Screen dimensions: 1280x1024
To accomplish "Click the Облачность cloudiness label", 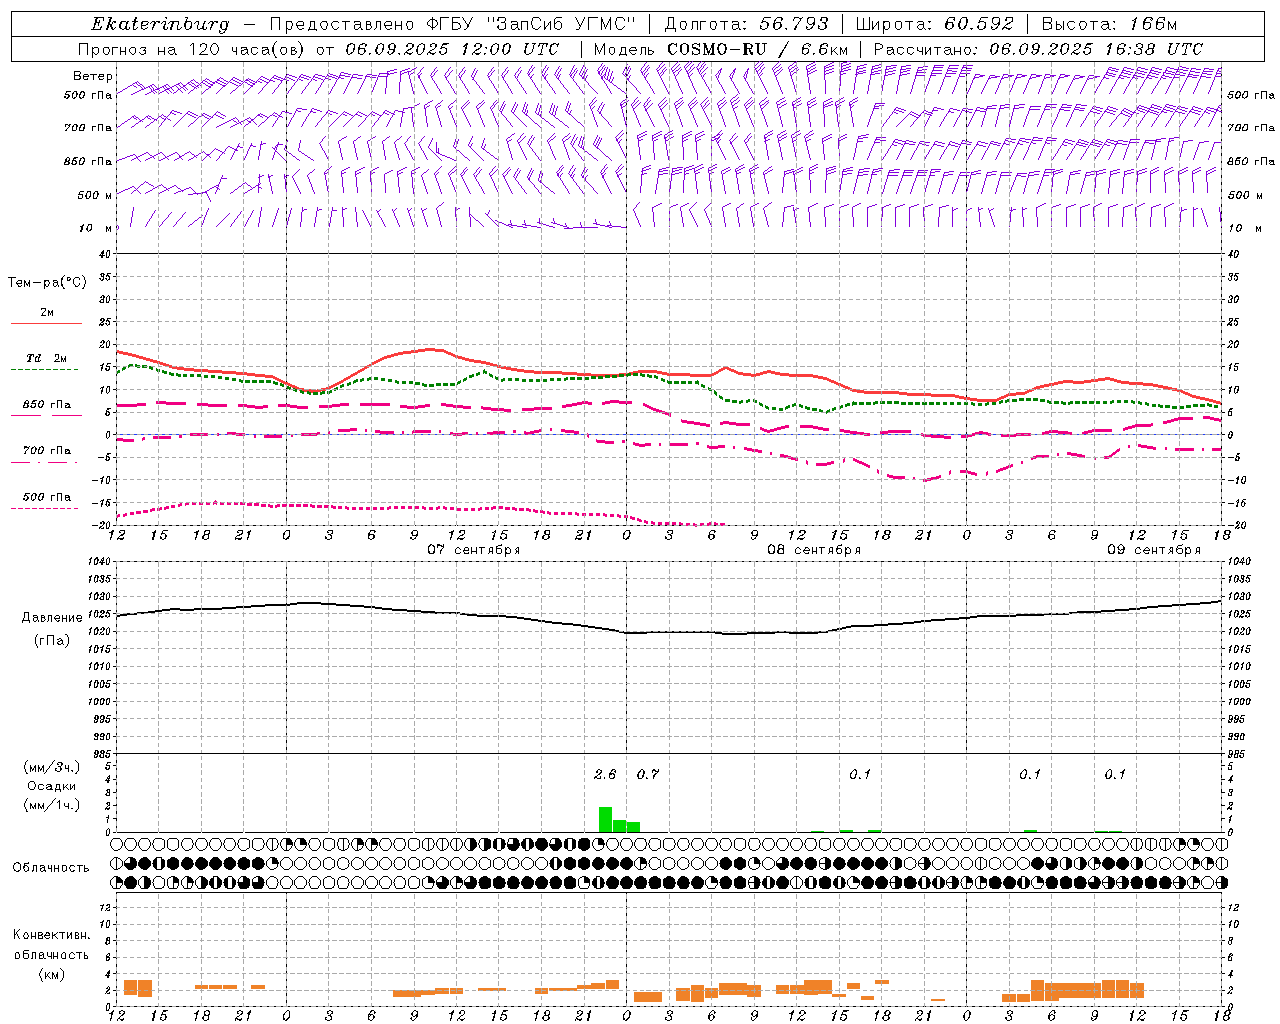I will tap(51, 868).
